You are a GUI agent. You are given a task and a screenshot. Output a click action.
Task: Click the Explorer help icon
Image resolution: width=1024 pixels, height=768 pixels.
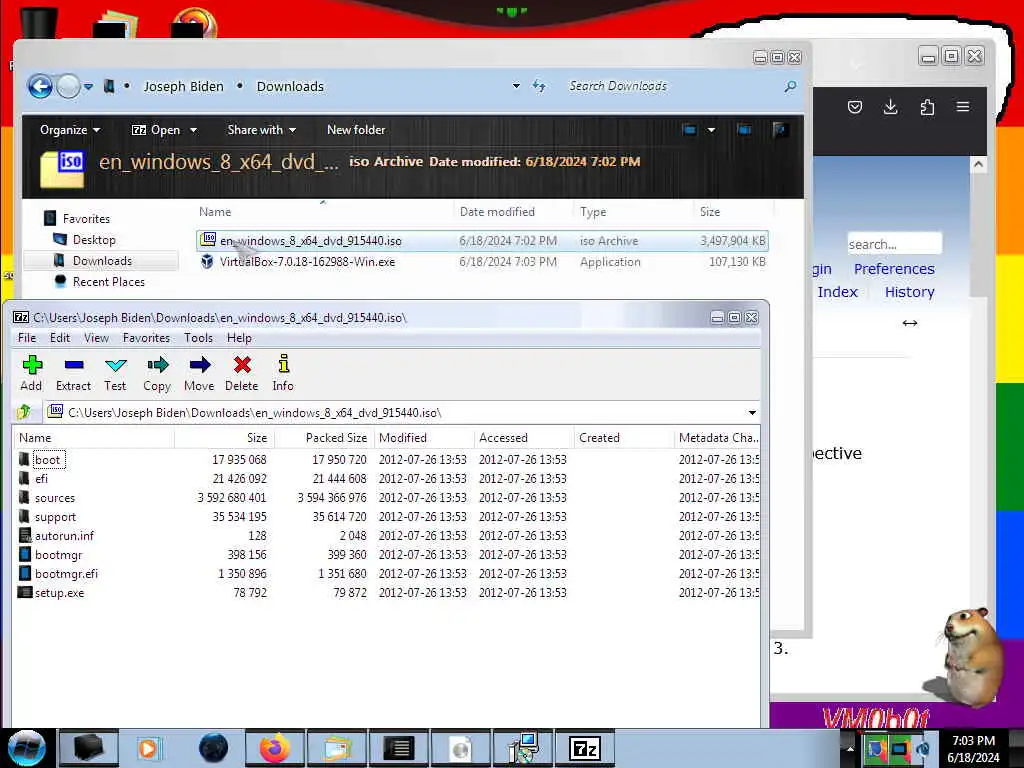point(778,129)
